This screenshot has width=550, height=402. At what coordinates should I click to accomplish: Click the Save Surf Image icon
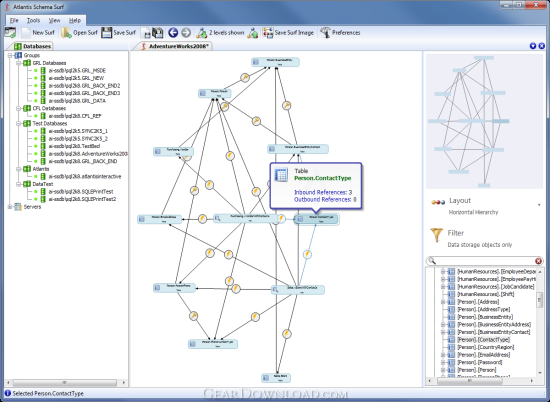tap(268, 33)
